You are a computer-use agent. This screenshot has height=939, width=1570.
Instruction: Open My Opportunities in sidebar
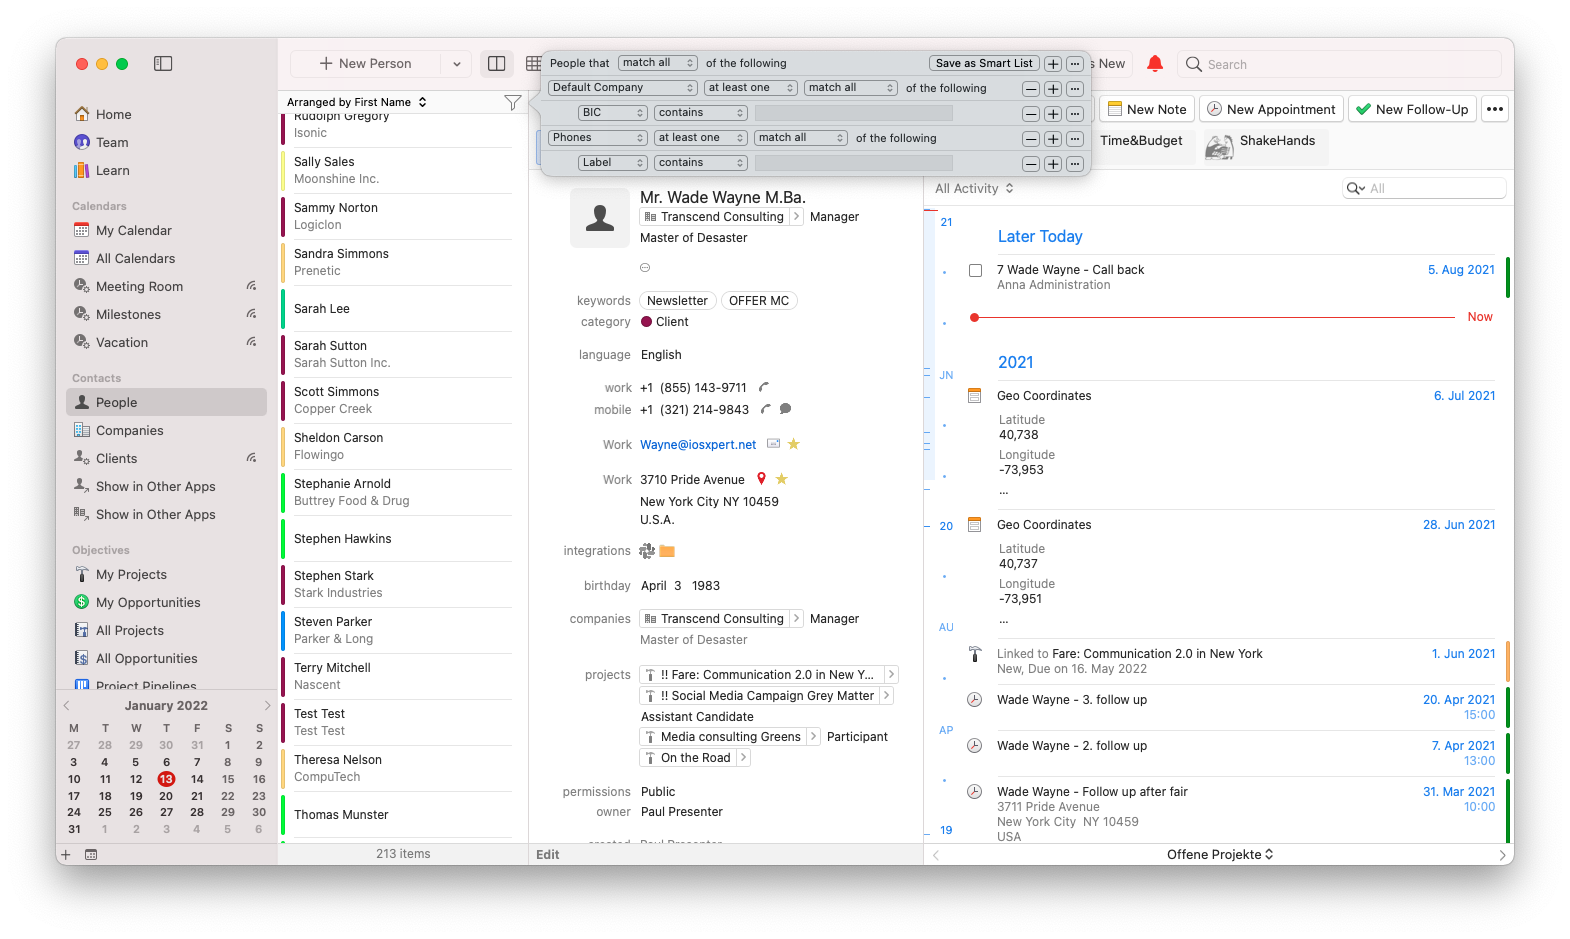click(x=148, y=603)
